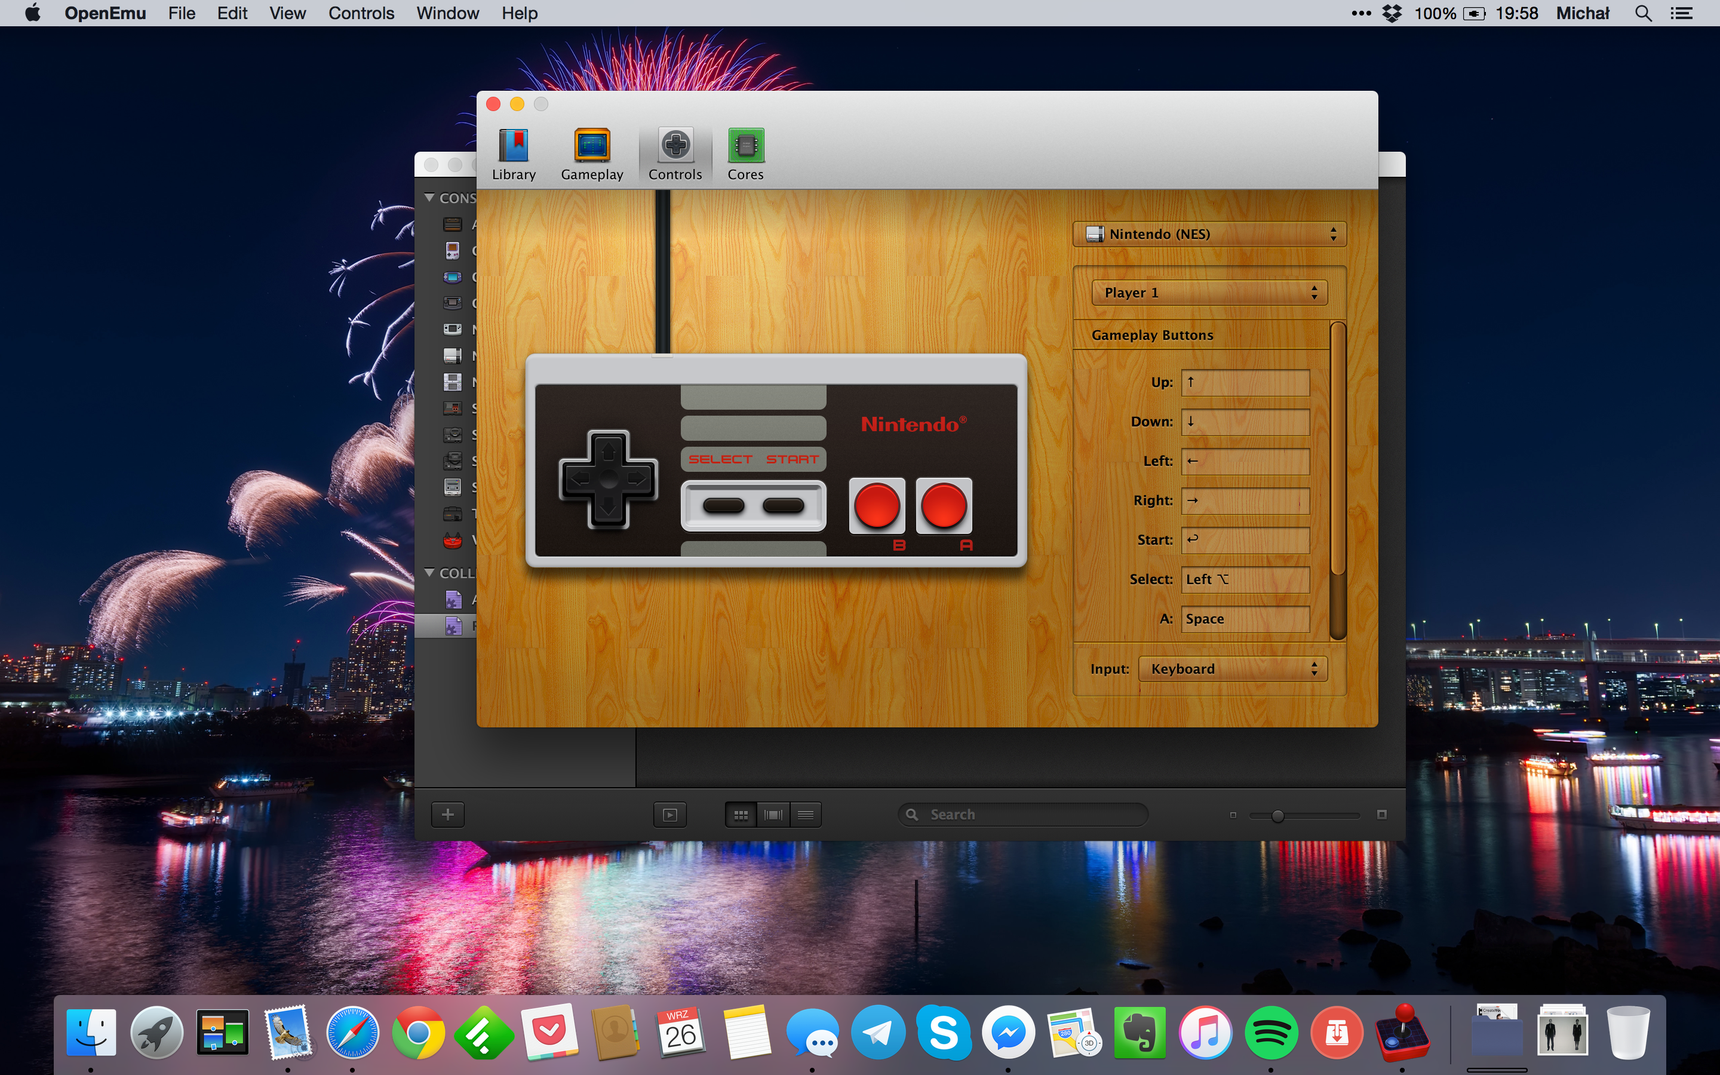Open the Help menu

(x=520, y=13)
